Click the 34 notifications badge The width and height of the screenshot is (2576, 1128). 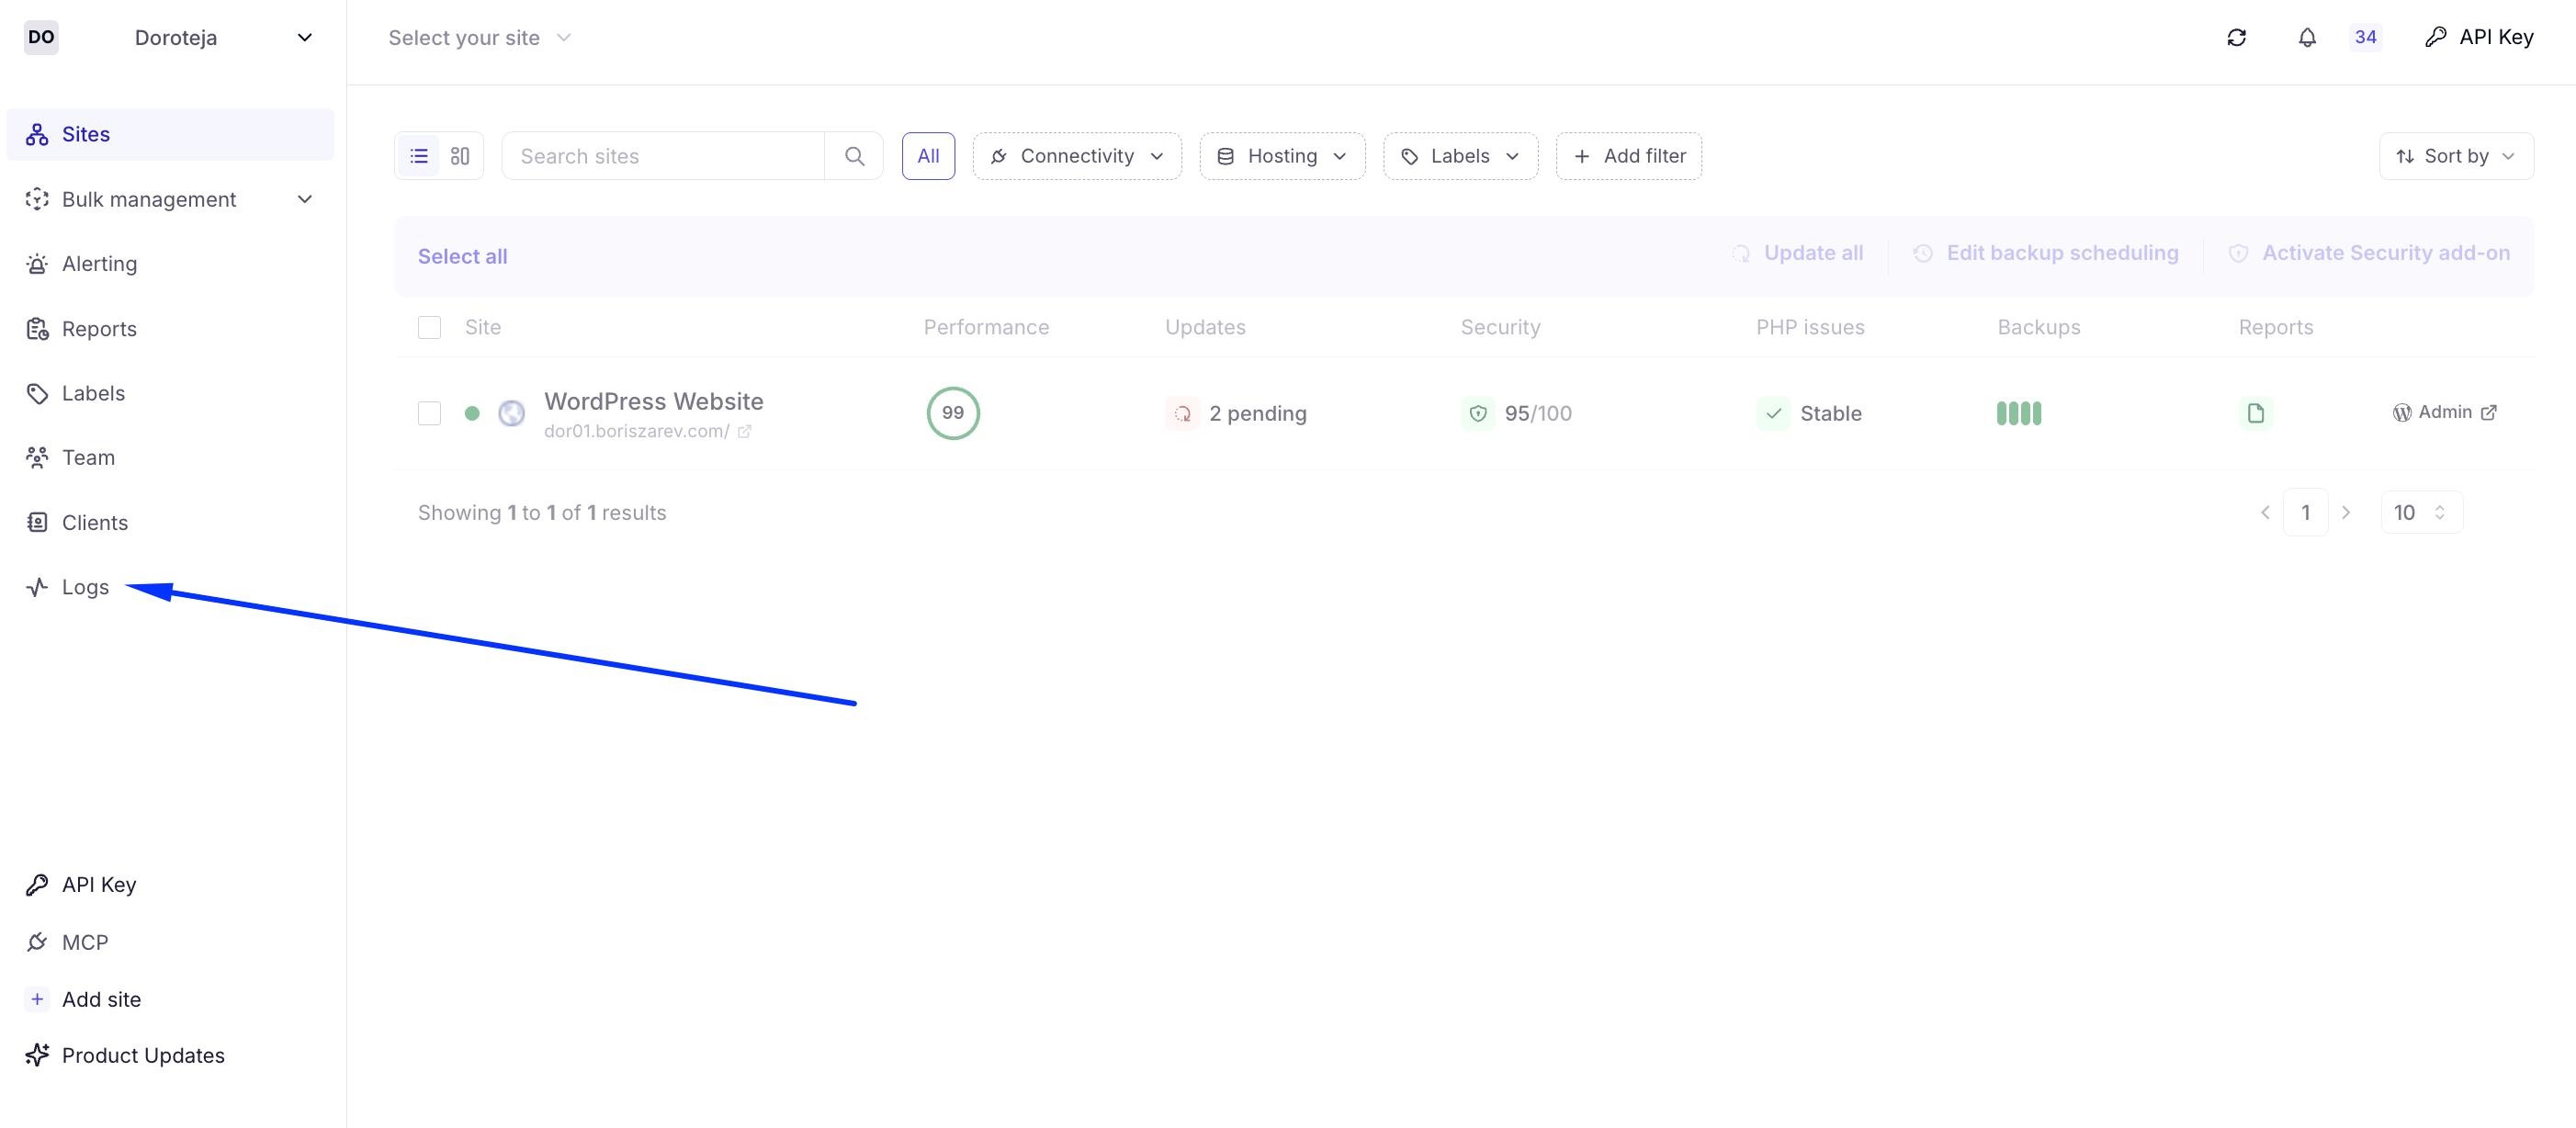pos(2365,38)
